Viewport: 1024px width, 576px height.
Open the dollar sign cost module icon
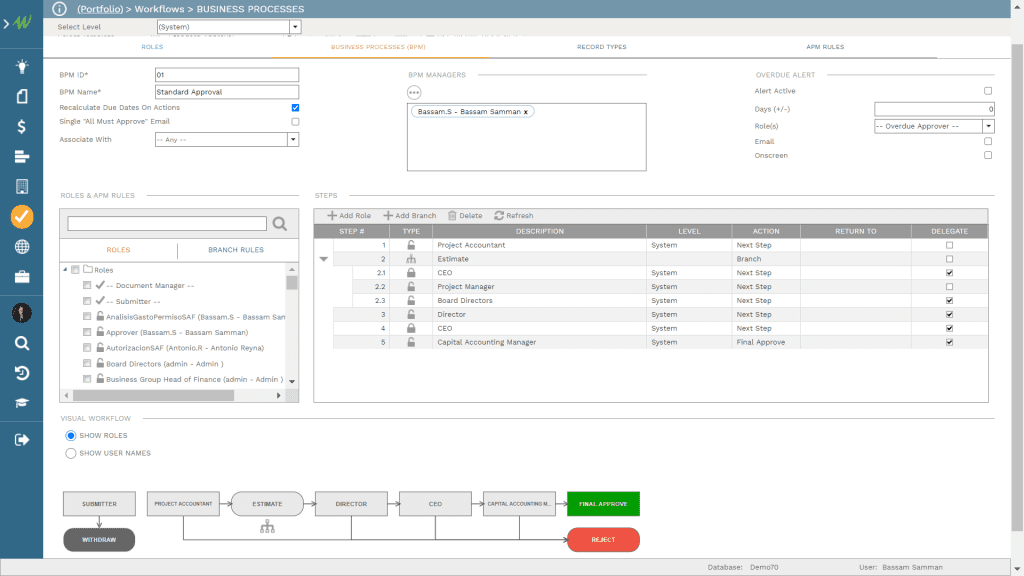click(21, 127)
